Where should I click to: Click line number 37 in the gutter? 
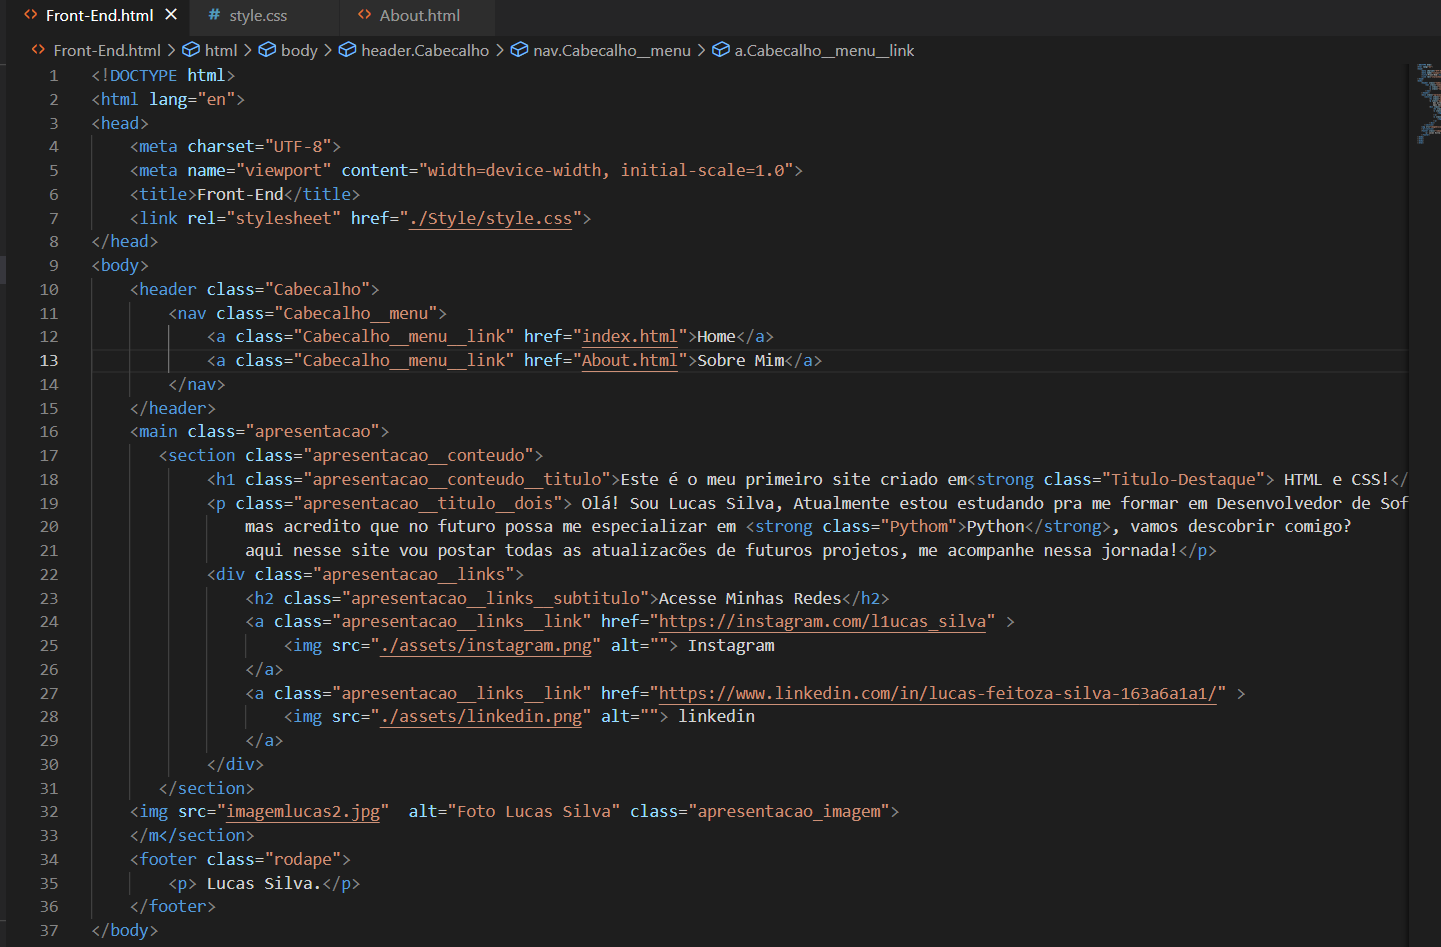point(49,931)
